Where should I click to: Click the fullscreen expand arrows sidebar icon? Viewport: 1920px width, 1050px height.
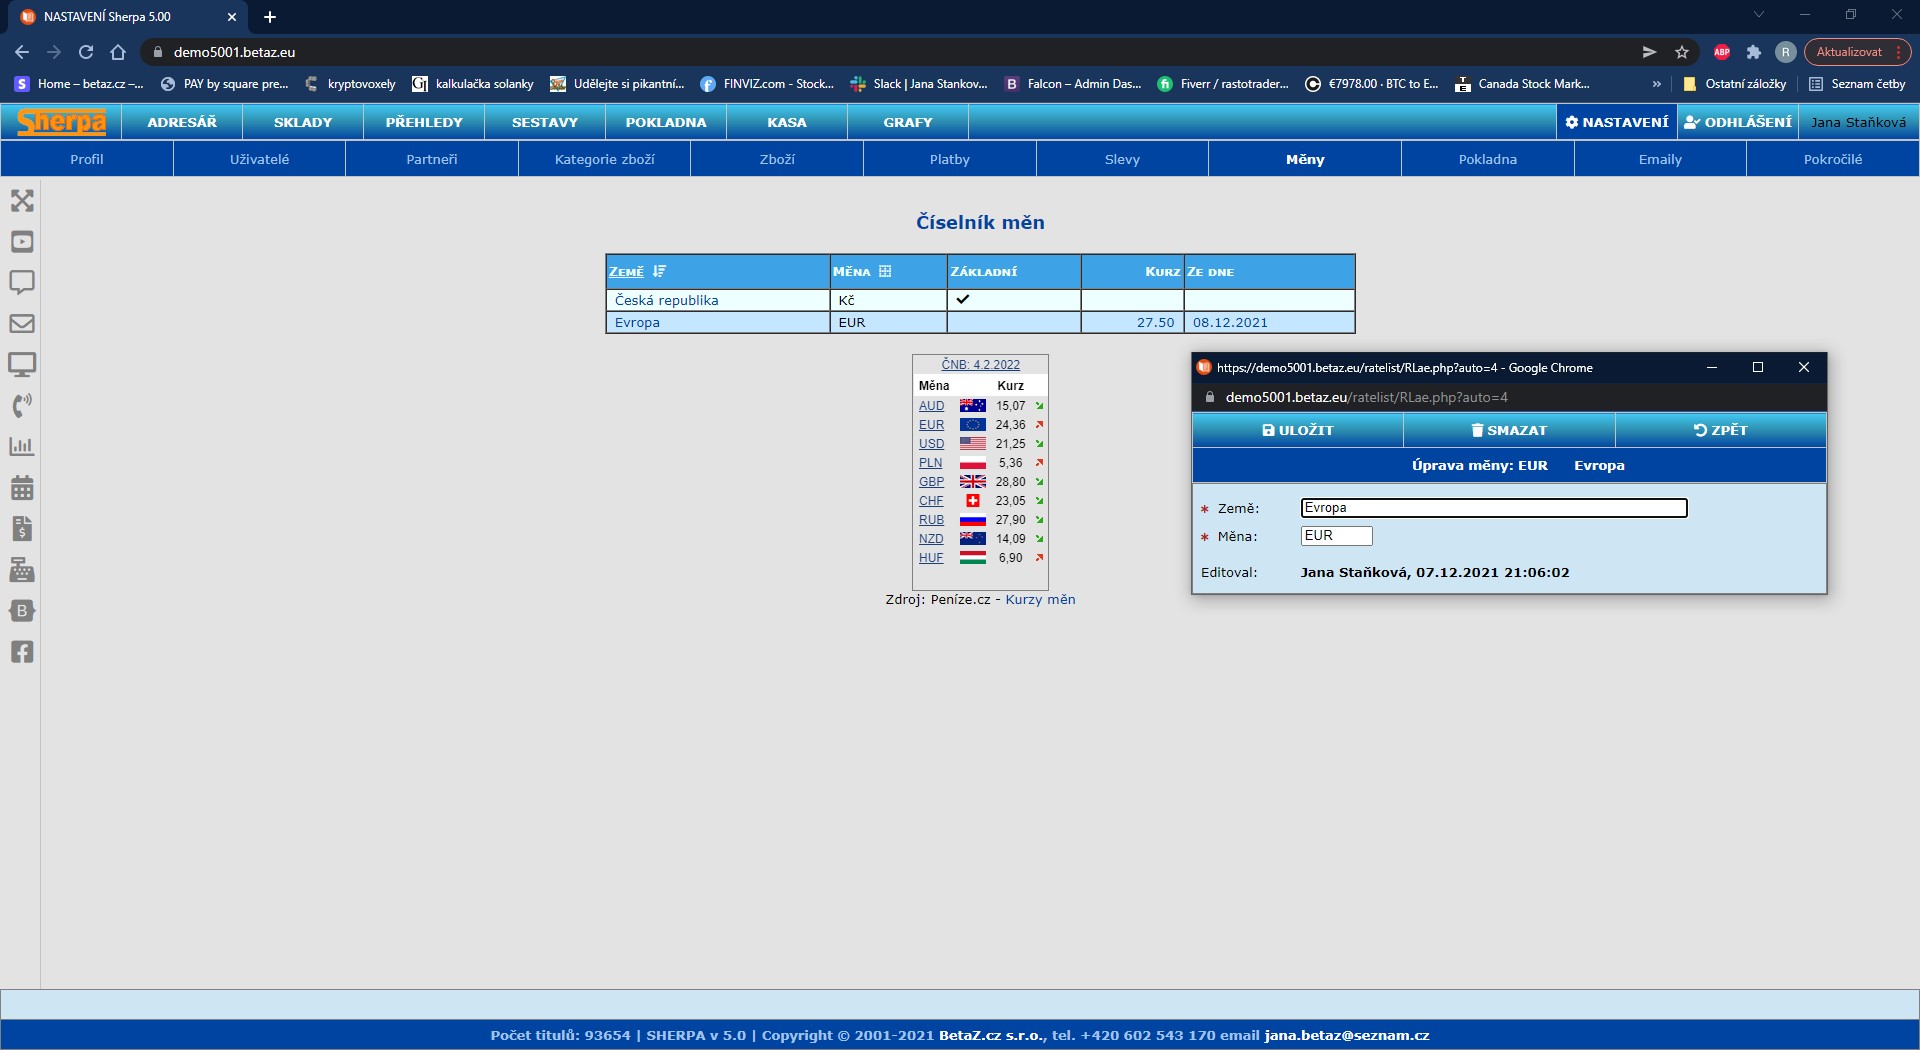click(22, 201)
